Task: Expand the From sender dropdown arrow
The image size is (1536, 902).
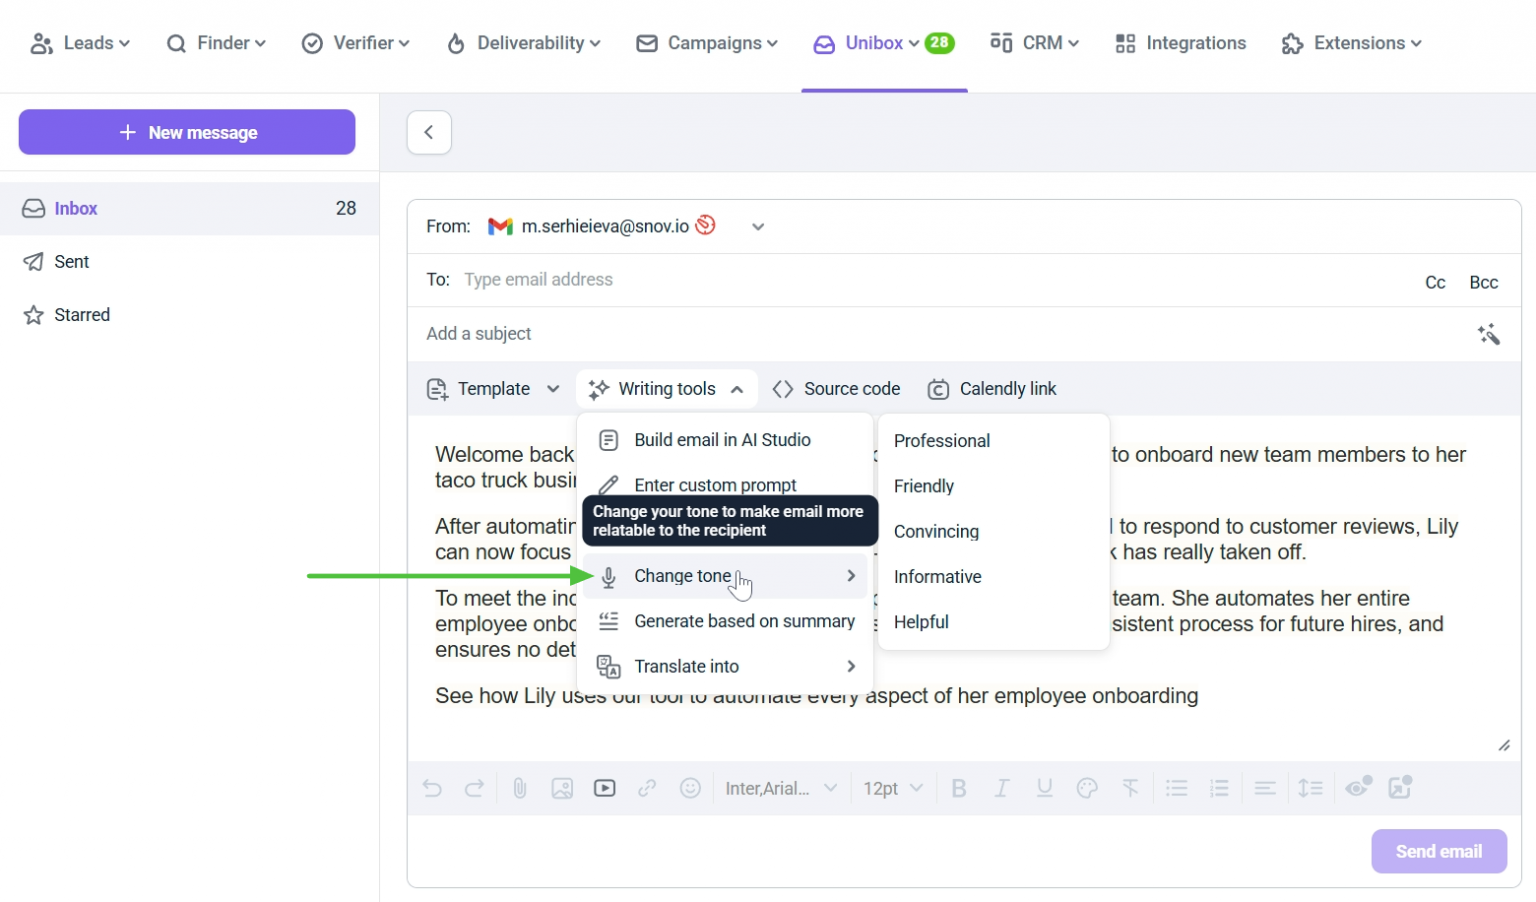Action: (758, 227)
